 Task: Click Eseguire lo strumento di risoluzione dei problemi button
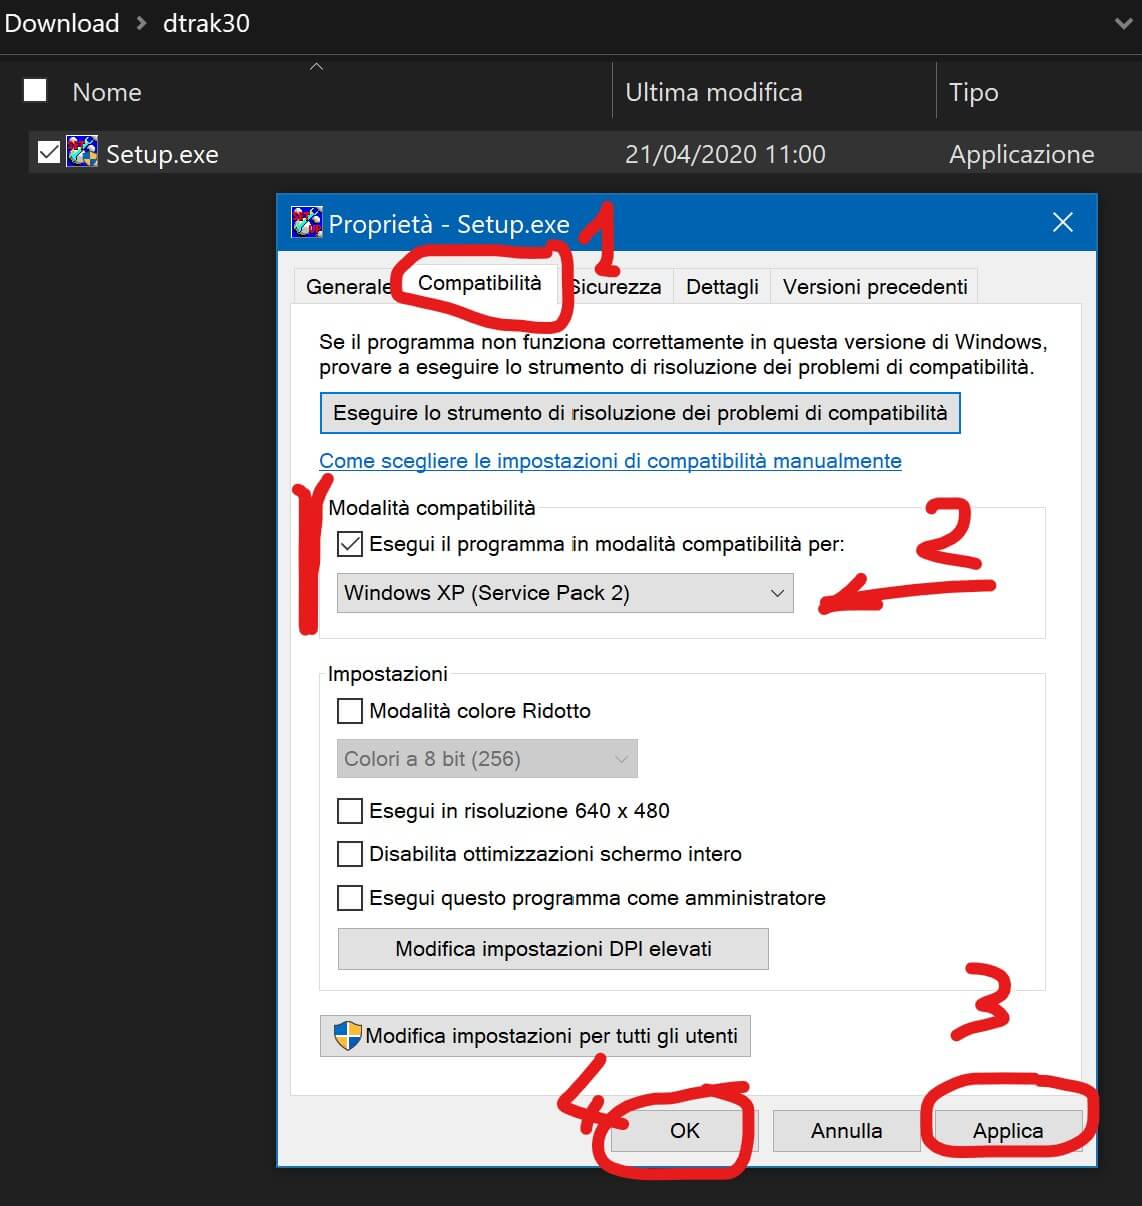coord(640,413)
